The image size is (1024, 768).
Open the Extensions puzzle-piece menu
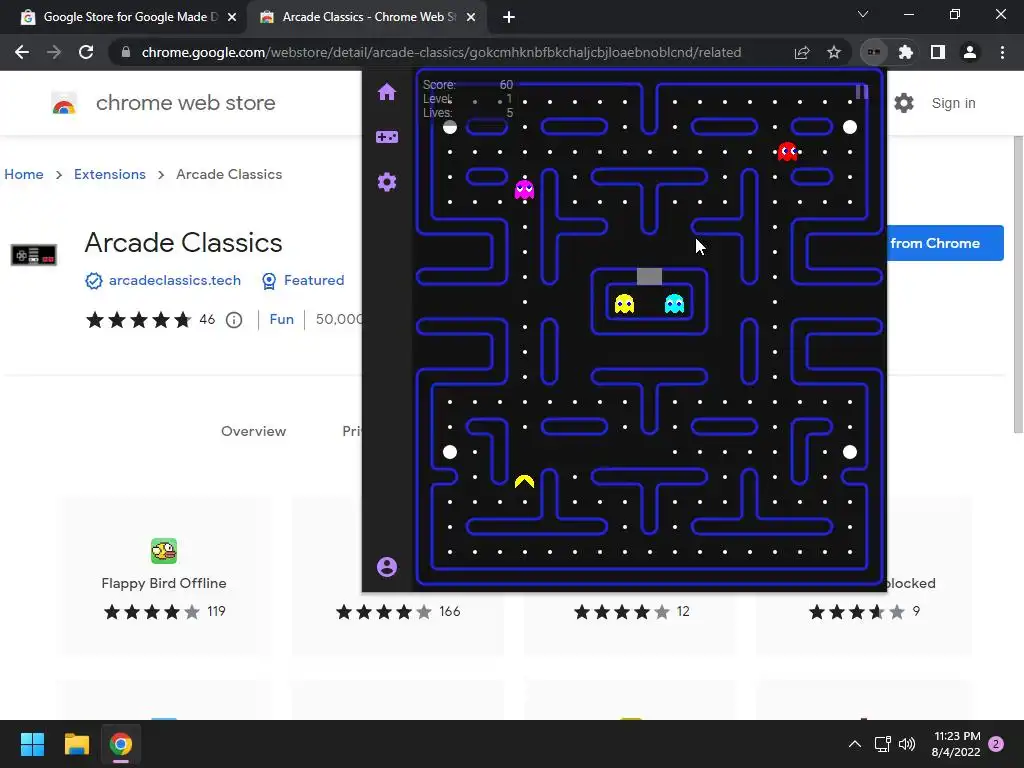pos(906,52)
